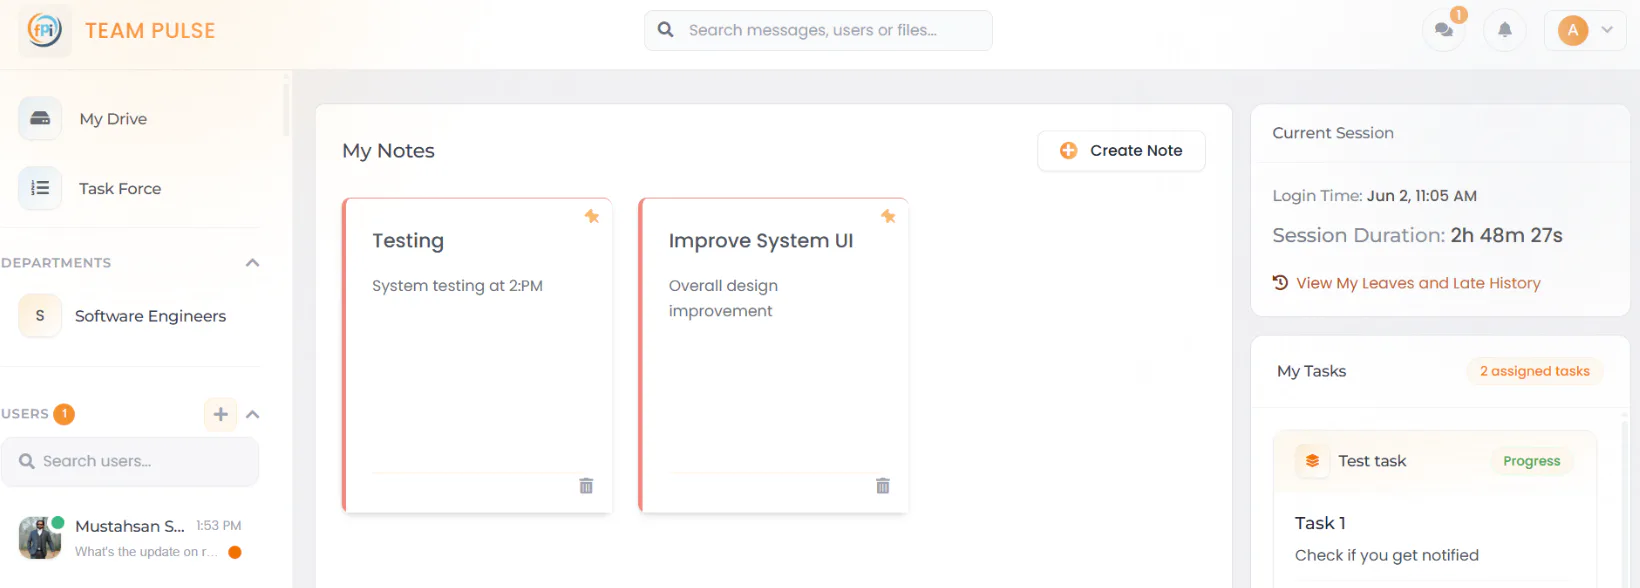Click the Progress status badge
1640x588 pixels.
click(x=1532, y=461)
